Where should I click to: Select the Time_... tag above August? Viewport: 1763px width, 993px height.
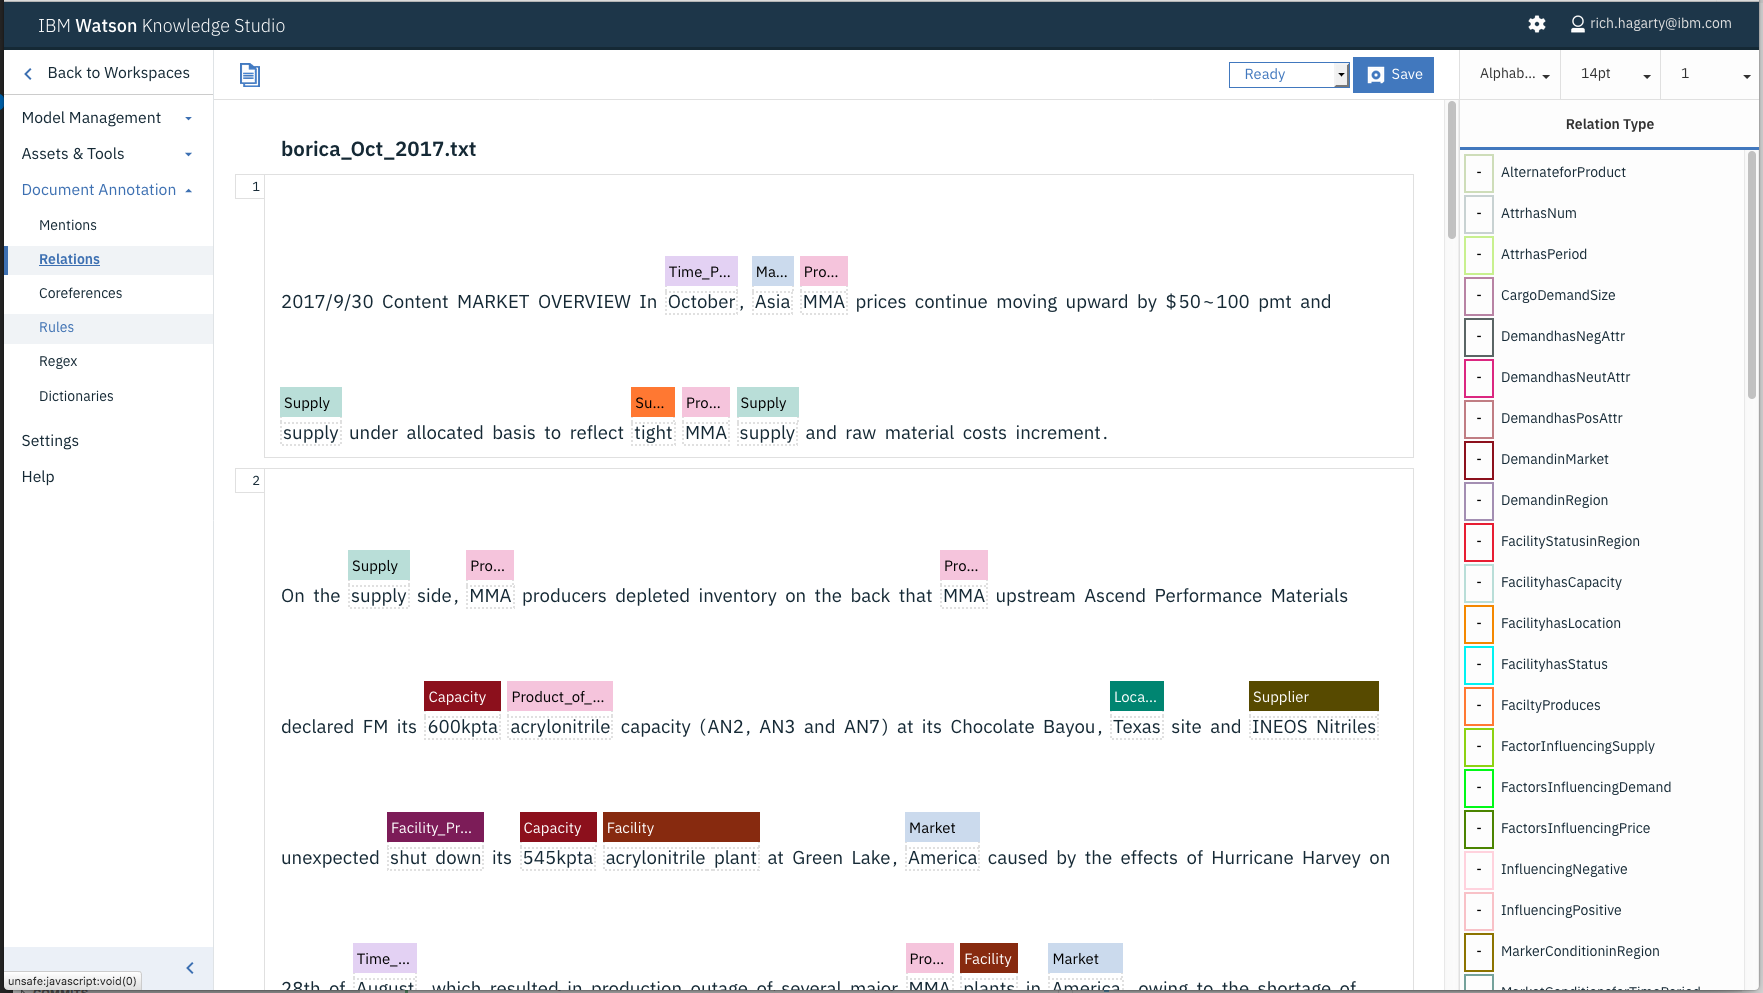(x=385, y=959)
